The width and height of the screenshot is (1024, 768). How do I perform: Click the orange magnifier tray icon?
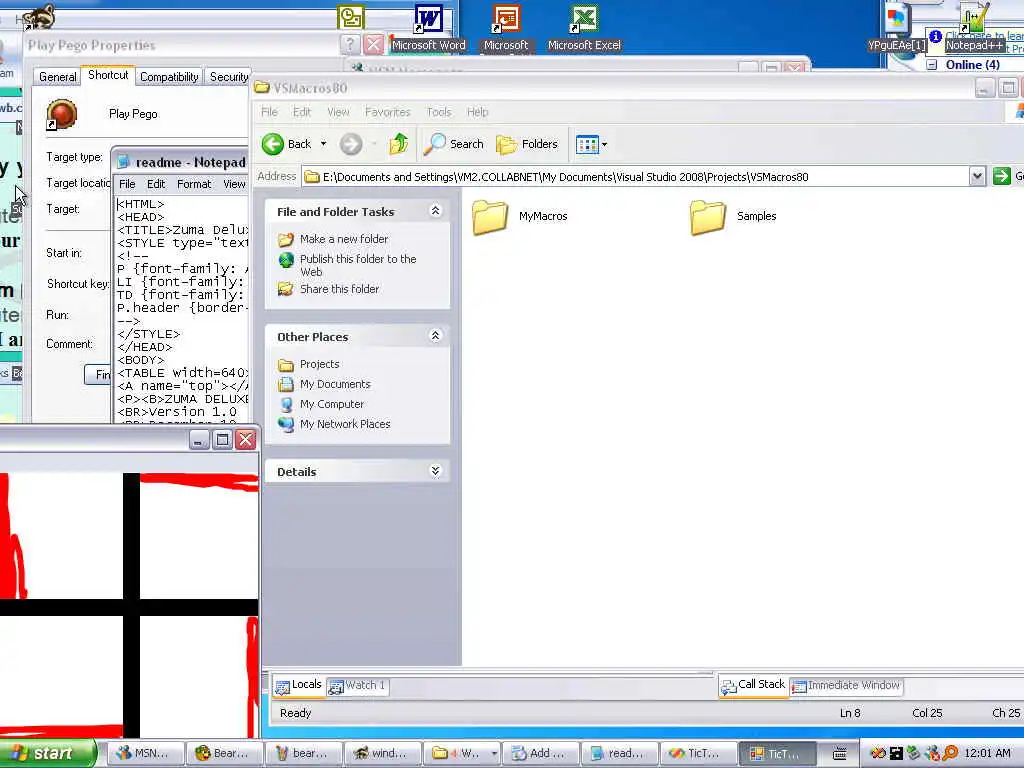pyautogui.click(x=950, y=753)
